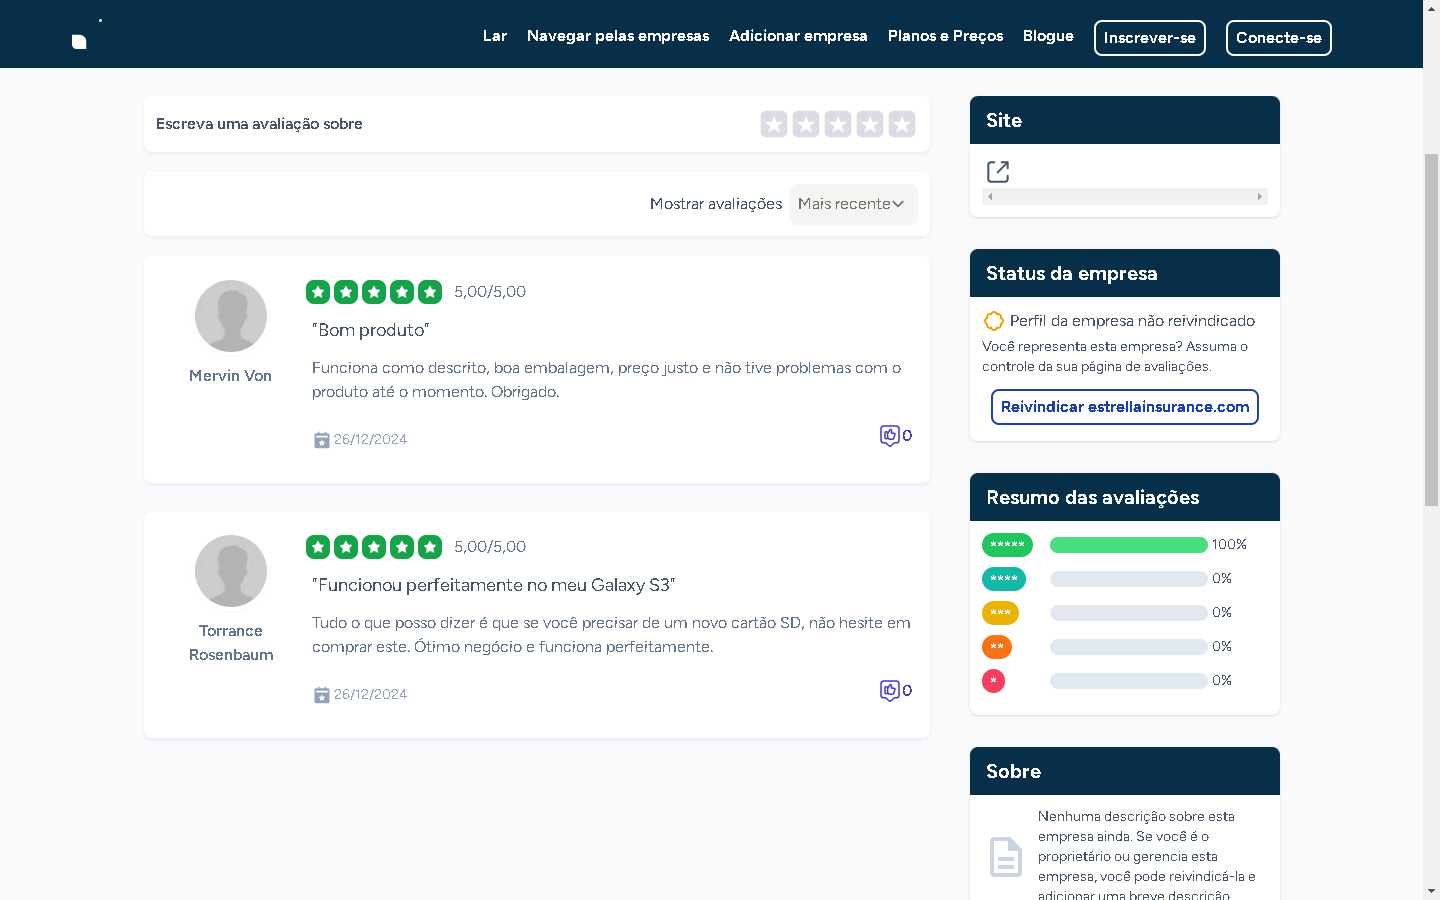Open Navegar pelas empresas menu item

pos(618,36)
